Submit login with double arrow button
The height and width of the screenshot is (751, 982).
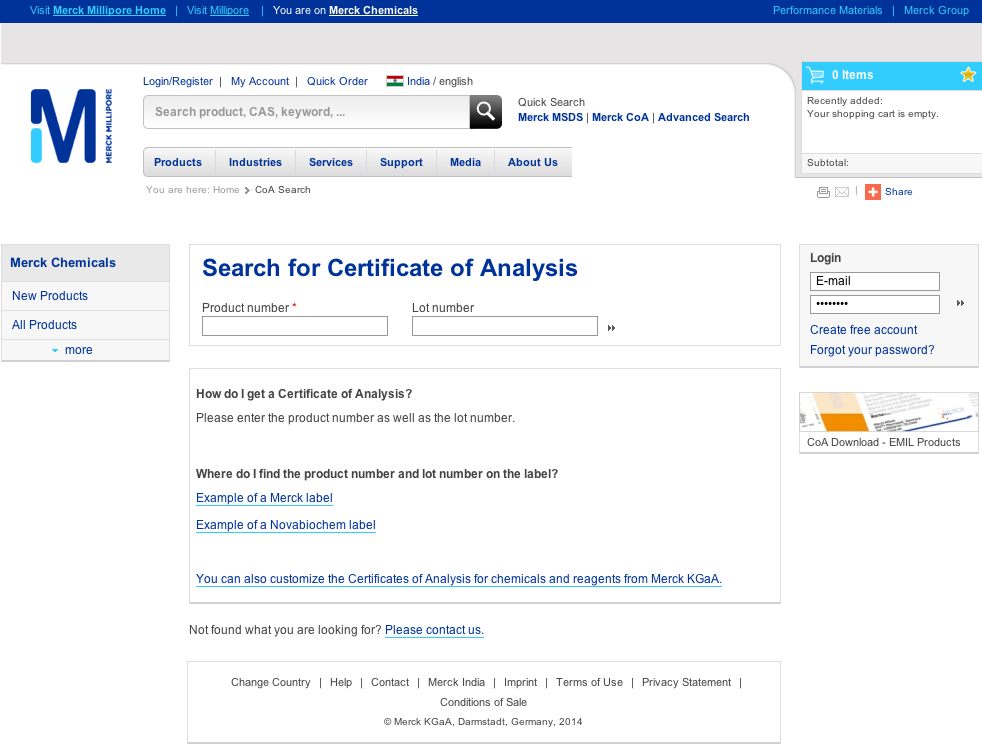click(x=960, y=303)
